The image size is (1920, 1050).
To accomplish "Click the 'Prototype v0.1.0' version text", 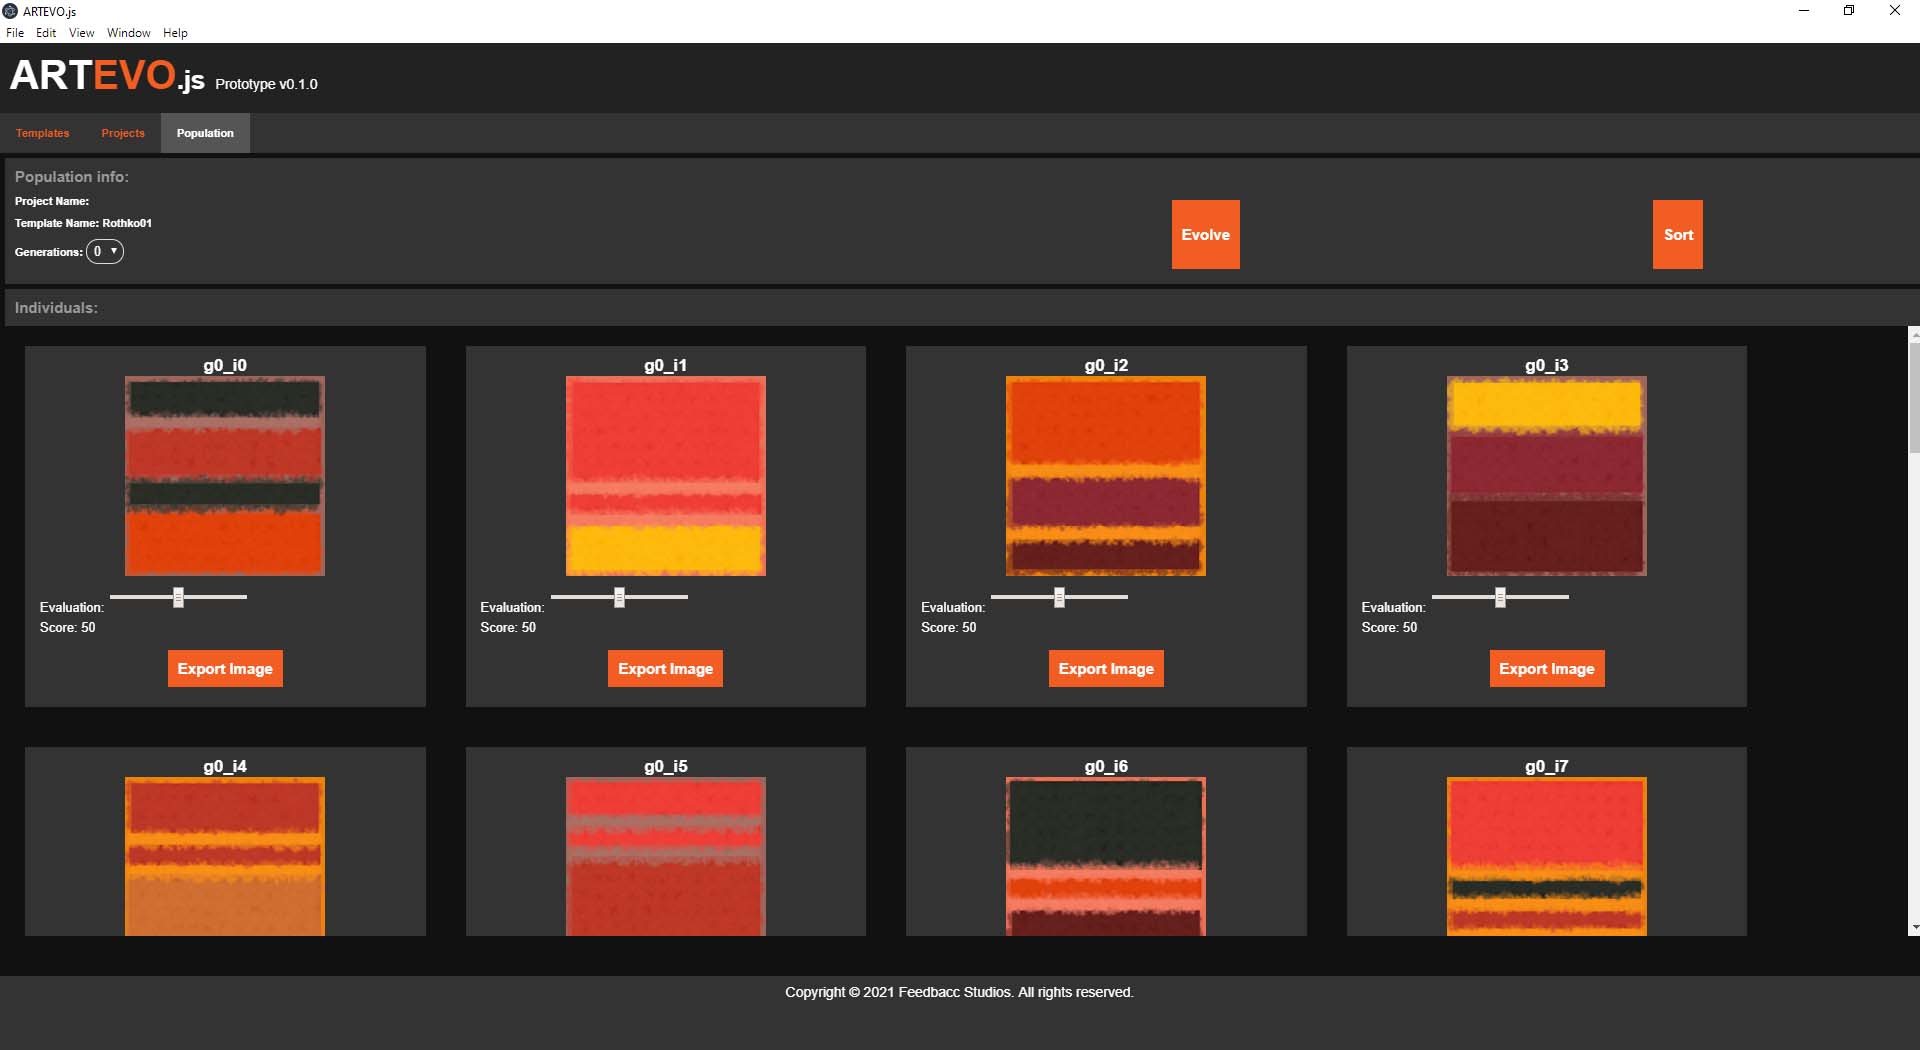I will (x=266, y=84).
